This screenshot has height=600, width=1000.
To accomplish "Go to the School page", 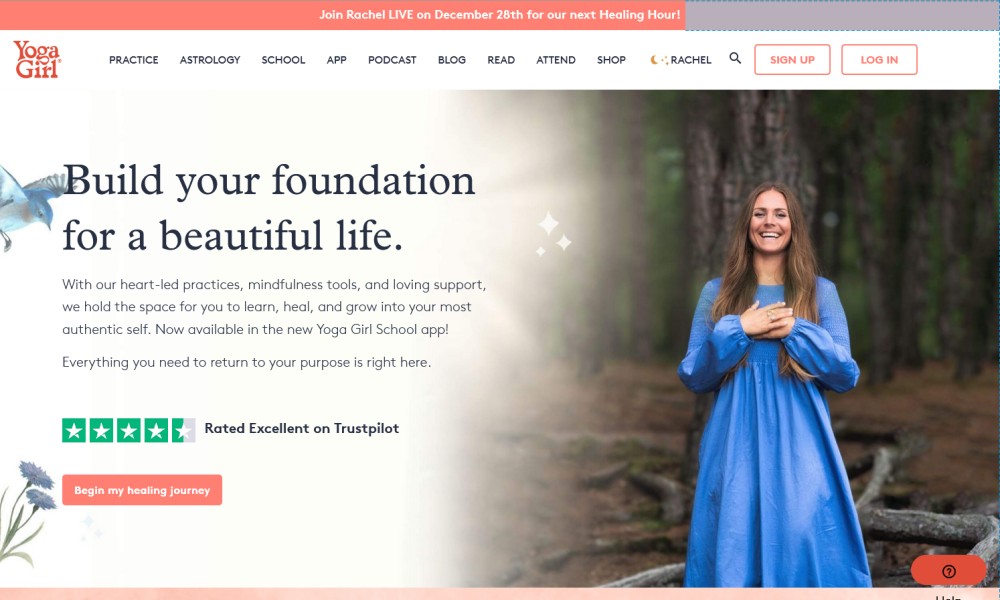I will tap(283, 60).
